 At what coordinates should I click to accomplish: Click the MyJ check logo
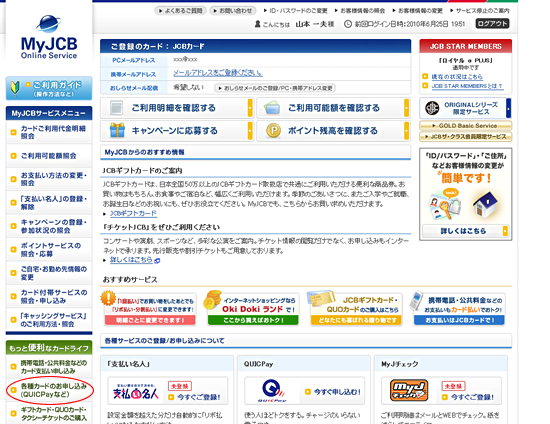tap(409, 390)
